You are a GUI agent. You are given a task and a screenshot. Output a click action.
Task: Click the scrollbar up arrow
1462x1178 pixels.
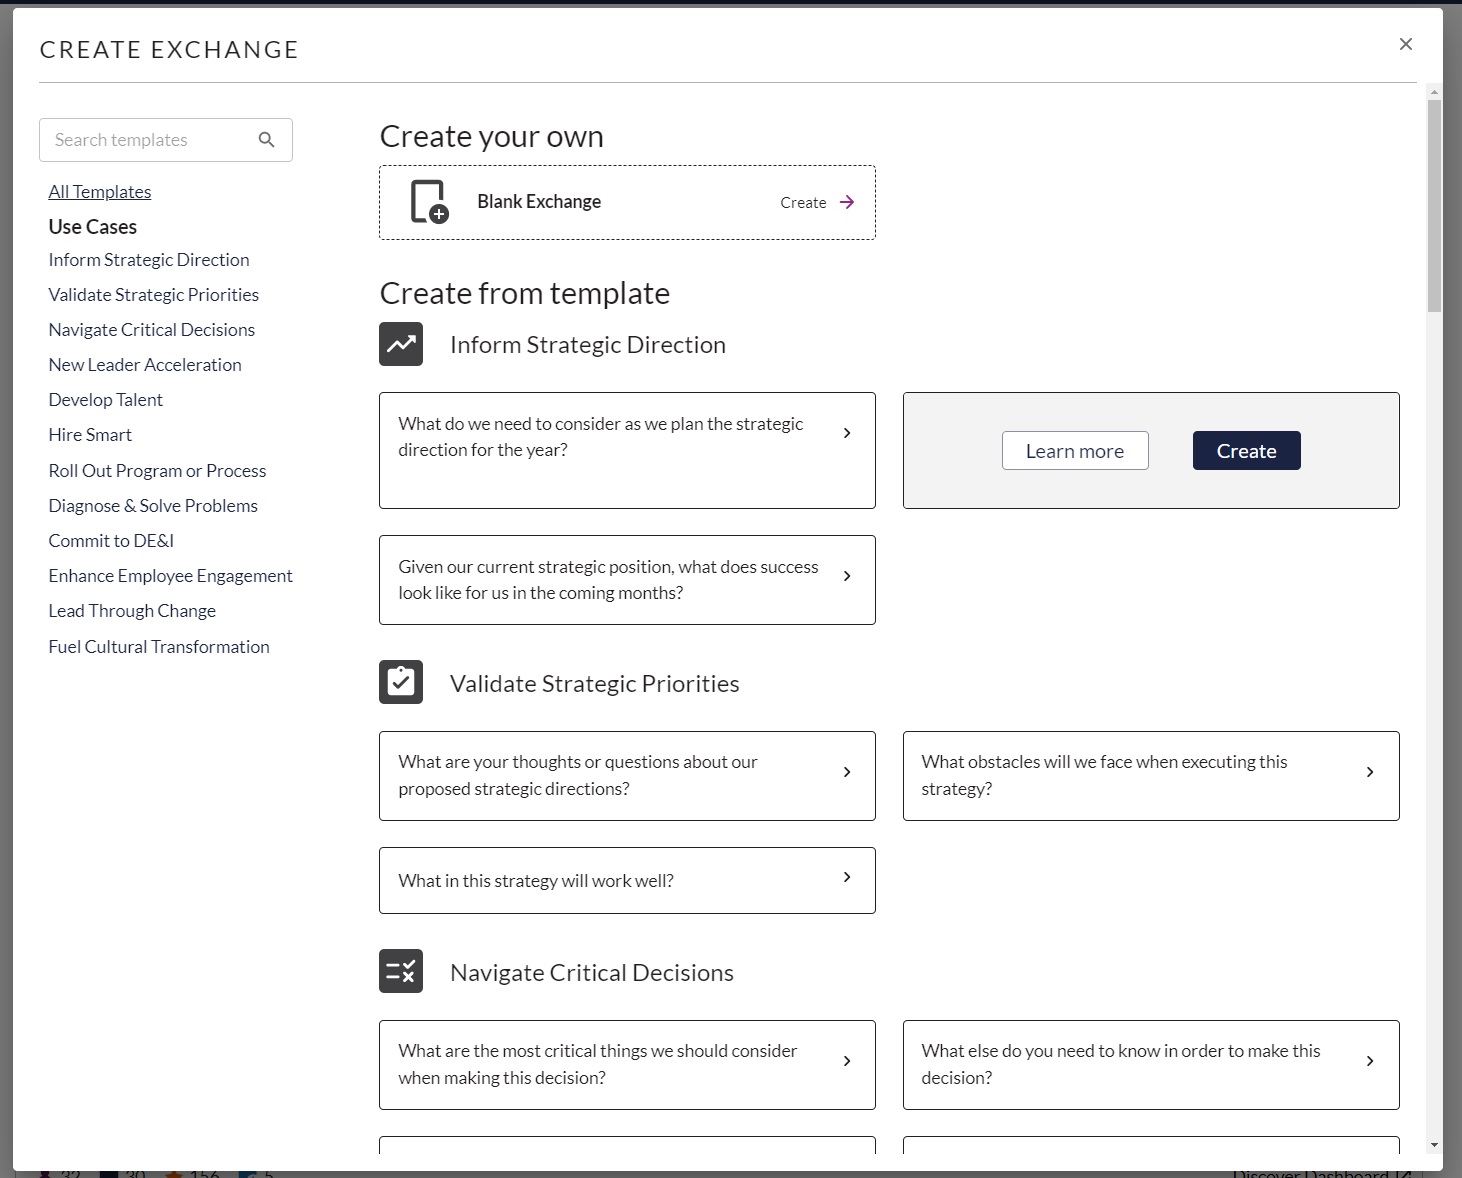pos(1435,92)
